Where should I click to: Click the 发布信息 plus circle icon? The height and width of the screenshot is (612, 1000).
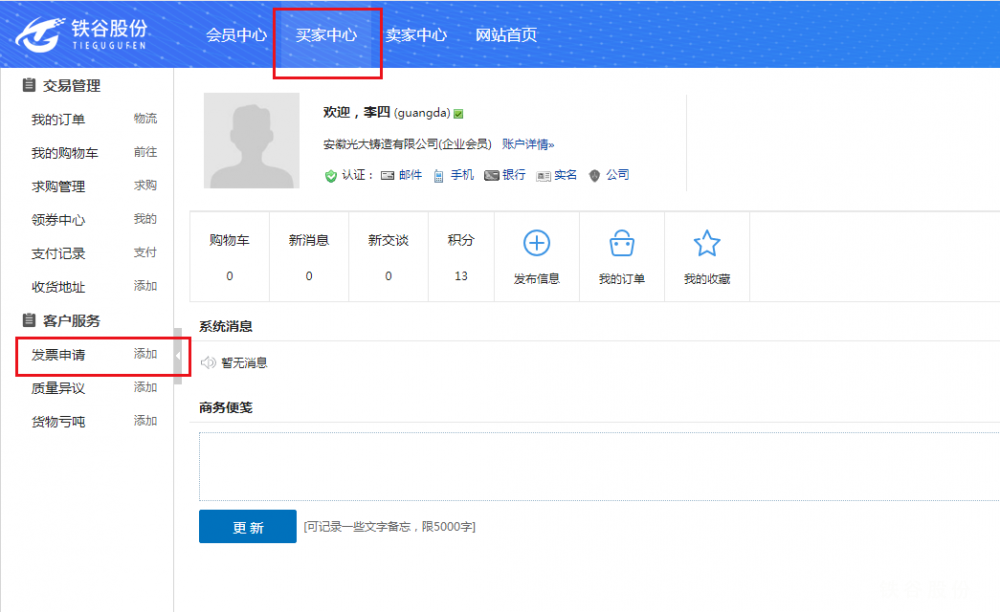(x=537, y=243)
